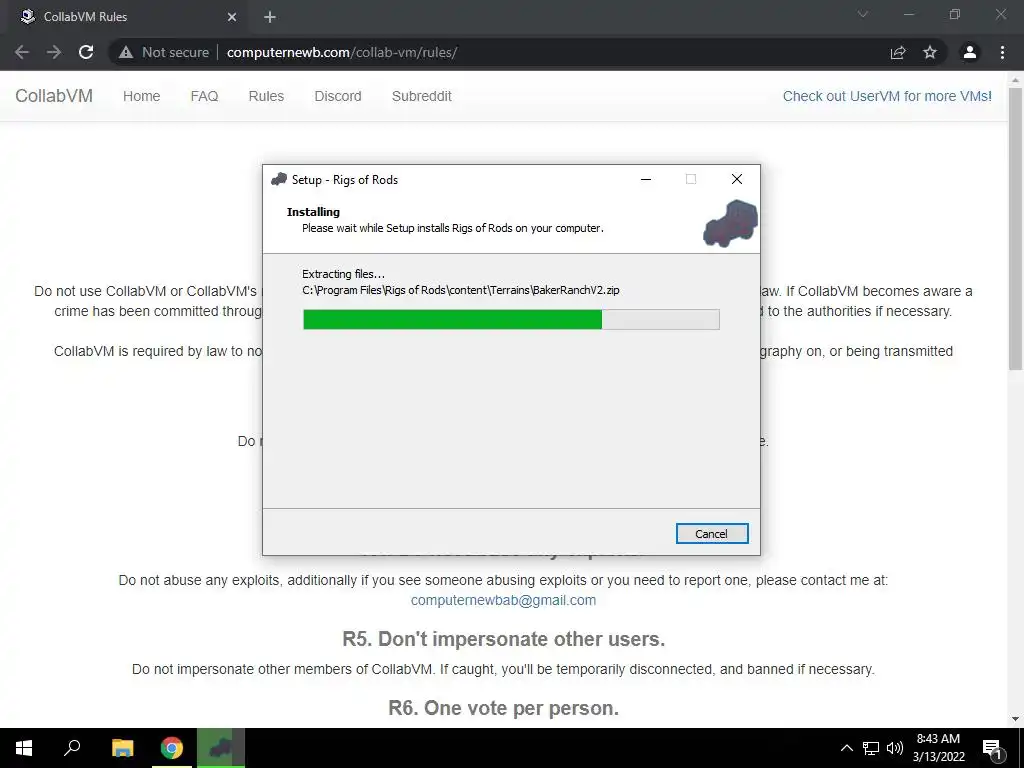The image size is (1024, 768).
Task: Click the BakerRanchV2.zip file path text
Action: tap(460, 290)
